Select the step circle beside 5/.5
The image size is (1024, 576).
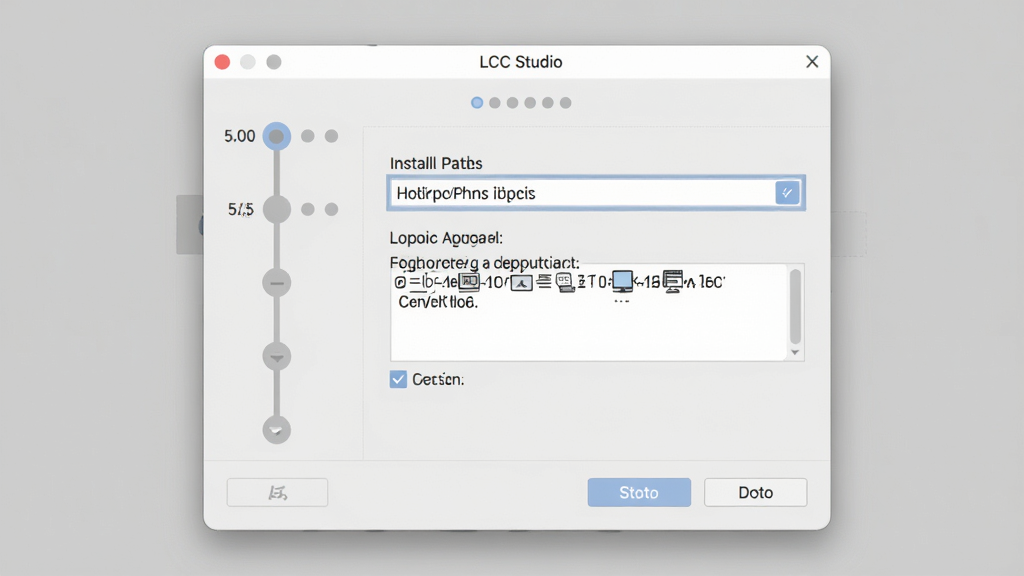click(x=277, y=209)
